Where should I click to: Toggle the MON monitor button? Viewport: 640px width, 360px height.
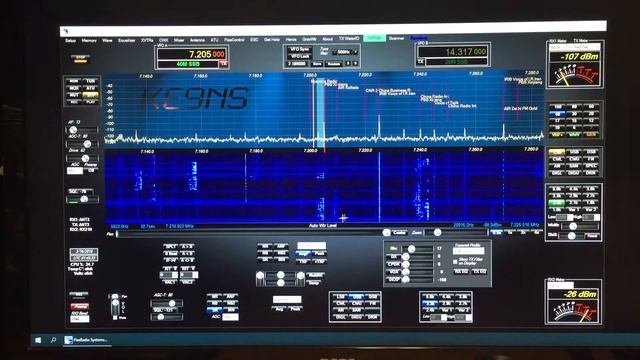point(74,81)
